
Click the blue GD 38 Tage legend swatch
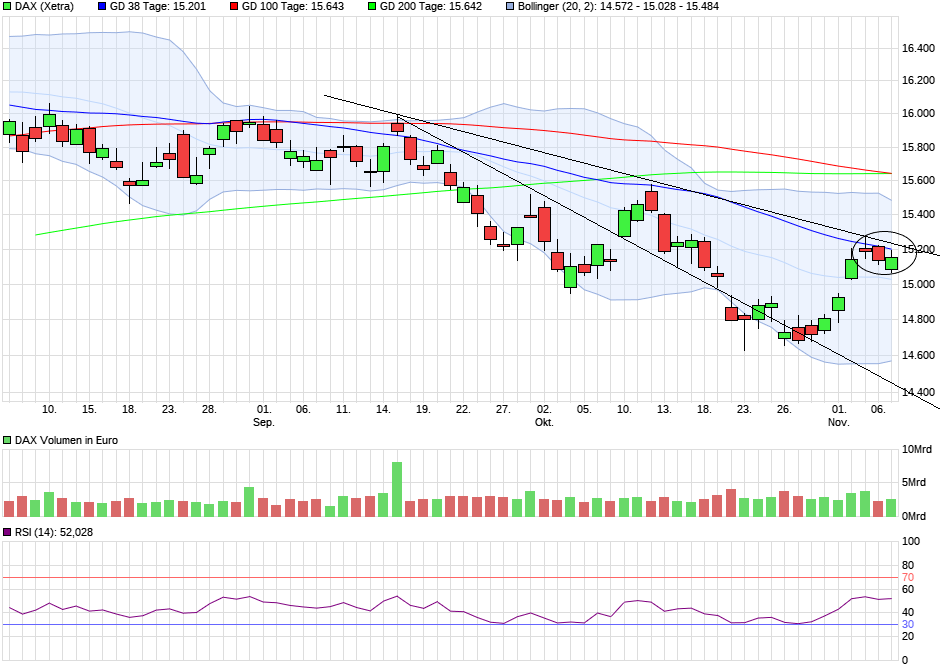point(102,7)
